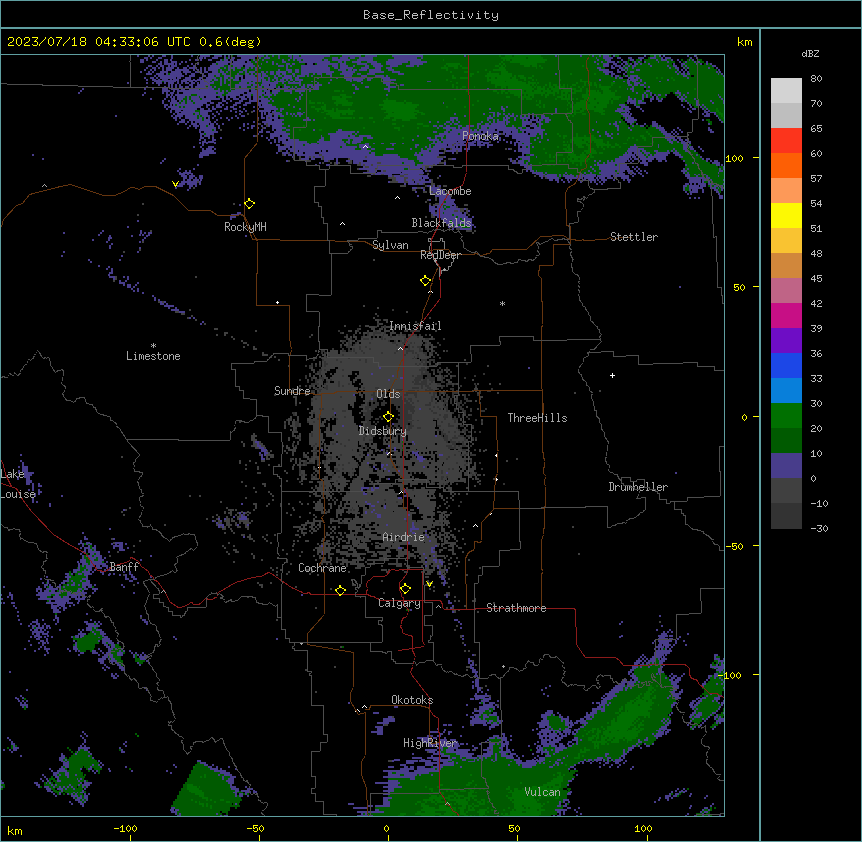Click the -100 tick on bottom axis
The height and width of the screenshot is (842, 862).
pos(125,828)
